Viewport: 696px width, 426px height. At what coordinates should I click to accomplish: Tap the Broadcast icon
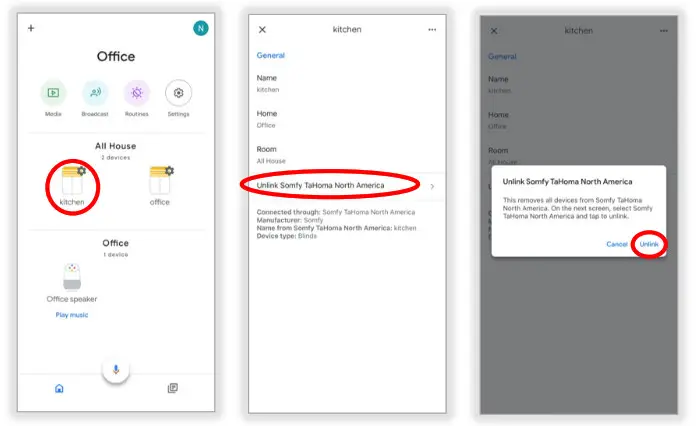95,93
